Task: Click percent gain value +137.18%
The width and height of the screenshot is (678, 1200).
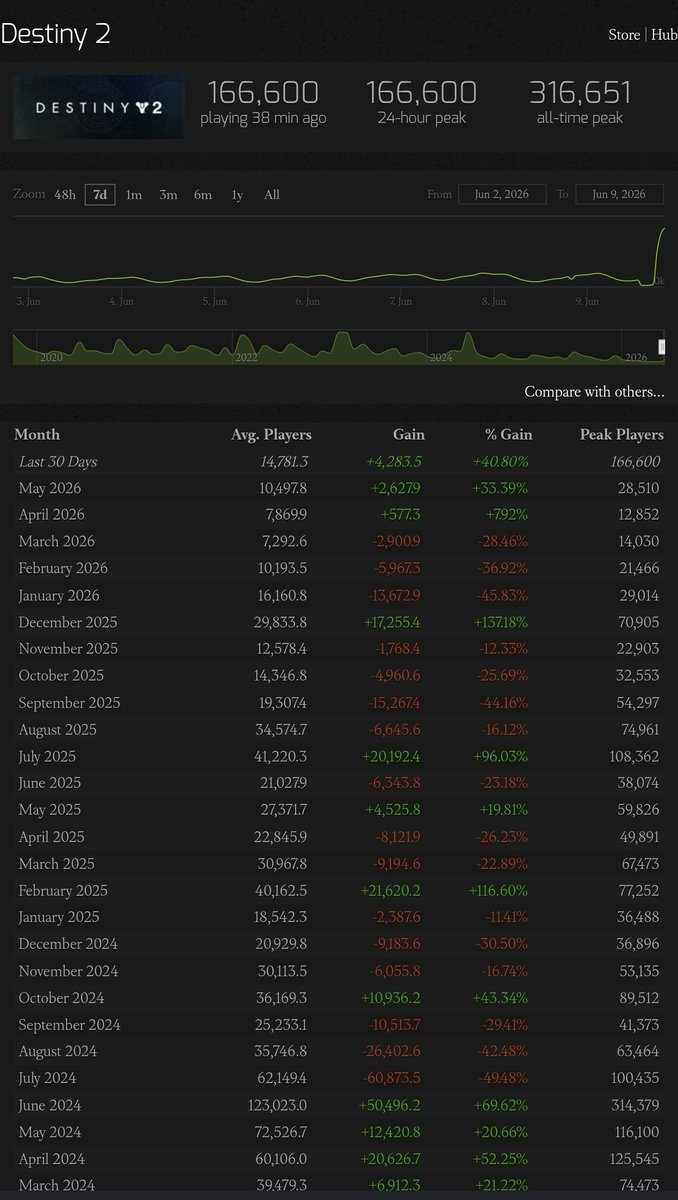Action: click(500, 622)
